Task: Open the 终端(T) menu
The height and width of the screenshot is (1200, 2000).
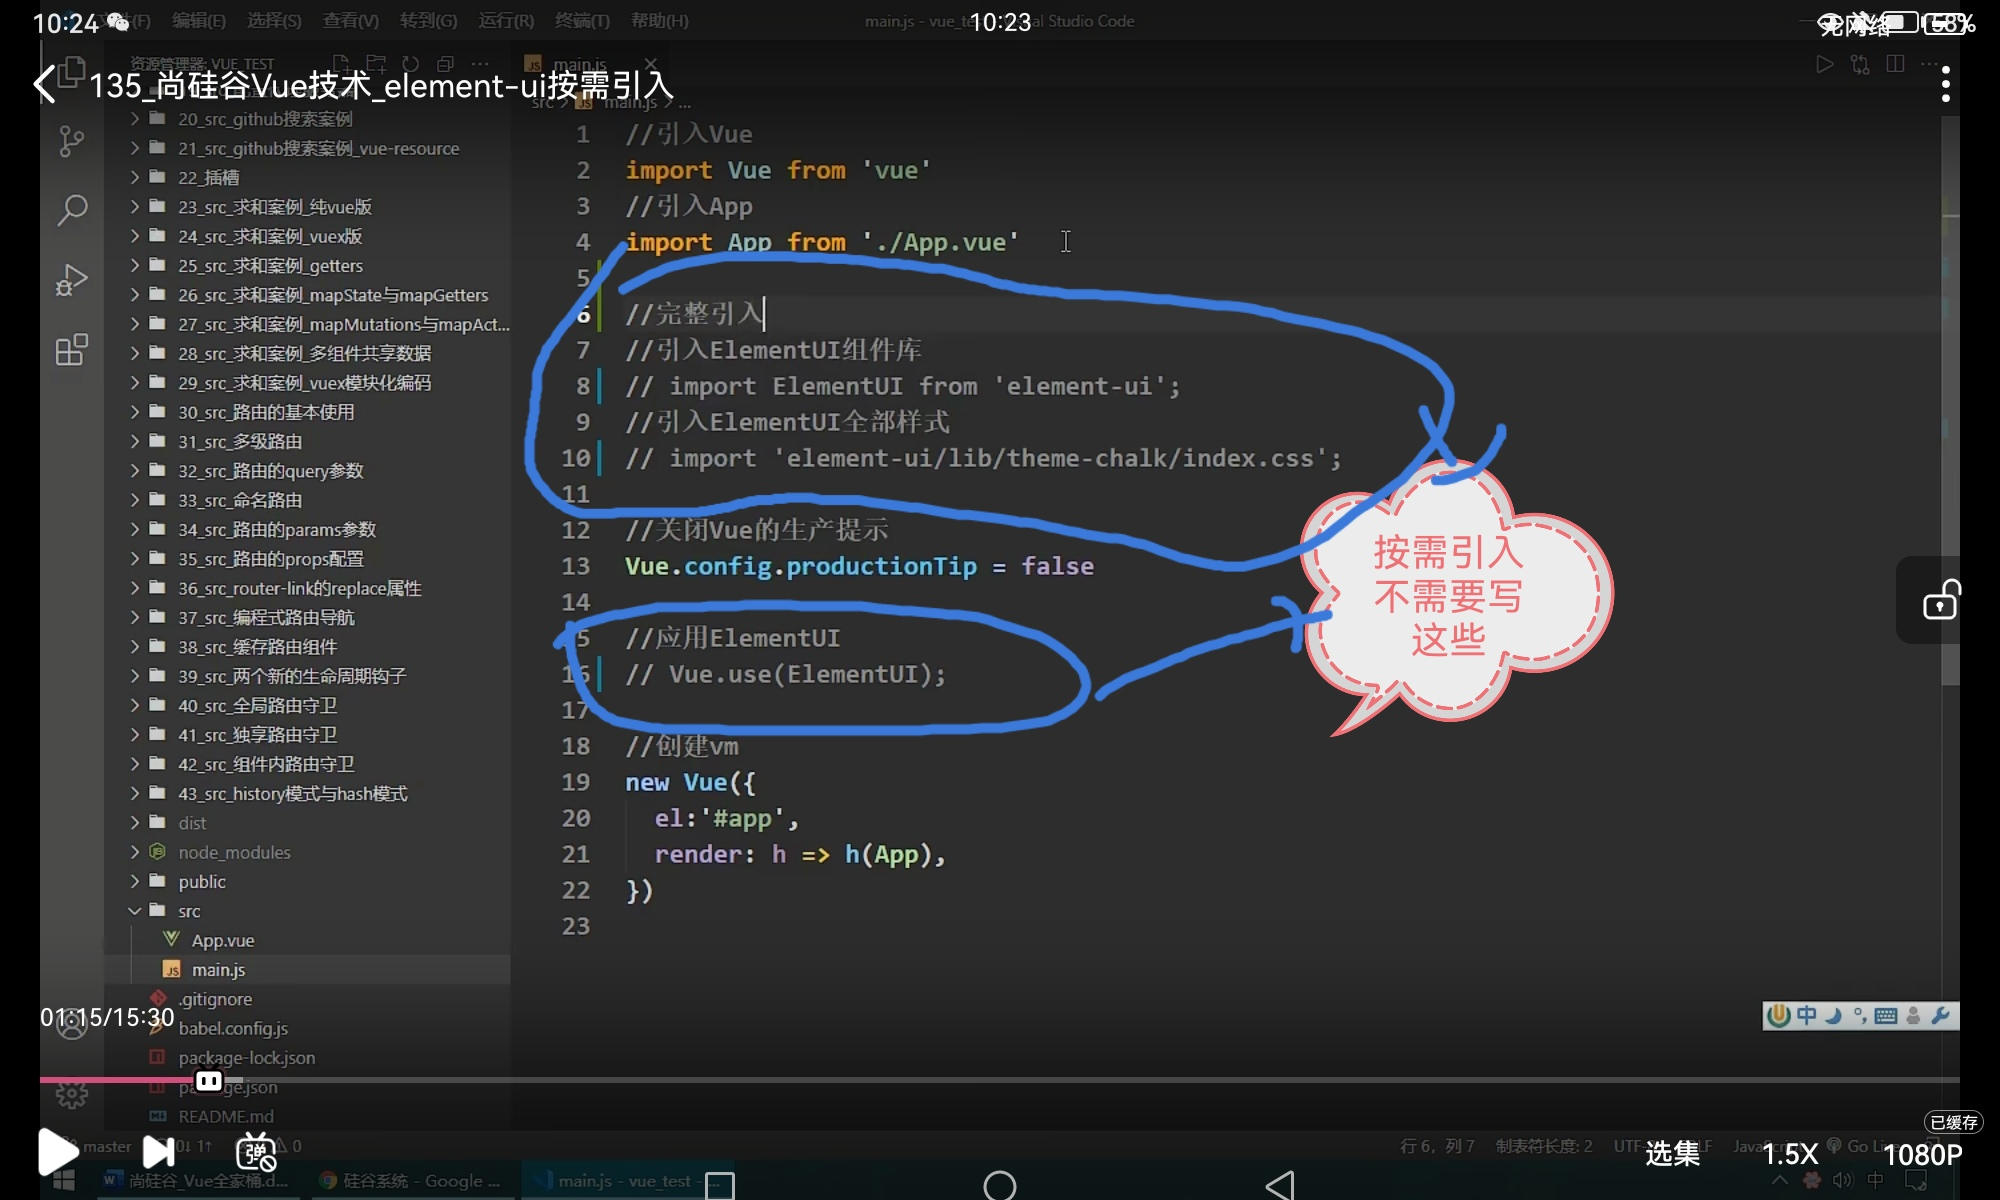Action: 581,21
